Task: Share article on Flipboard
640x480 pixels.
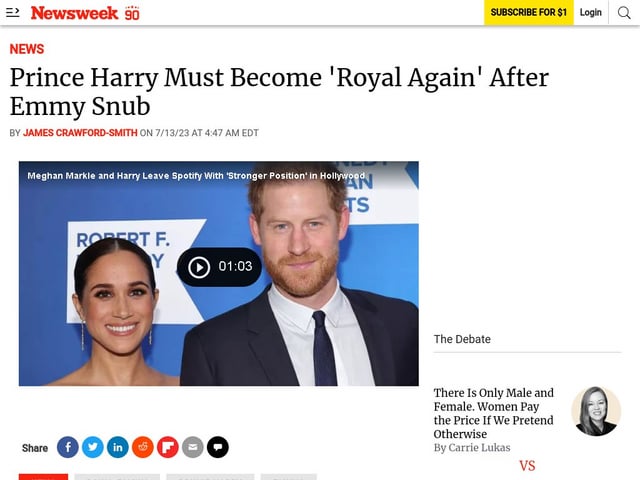Action: tap(167, 447)
